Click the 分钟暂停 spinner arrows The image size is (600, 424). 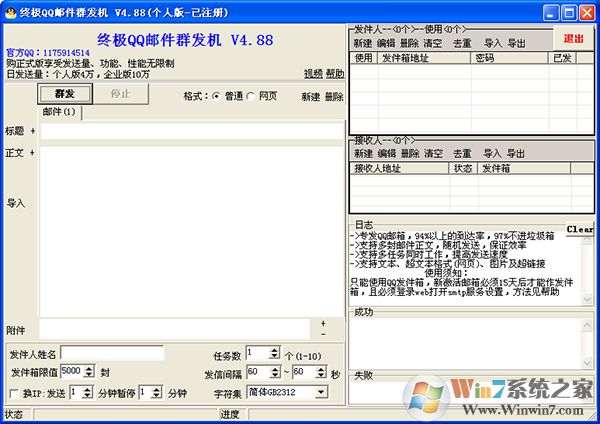(x=156, y=392)
